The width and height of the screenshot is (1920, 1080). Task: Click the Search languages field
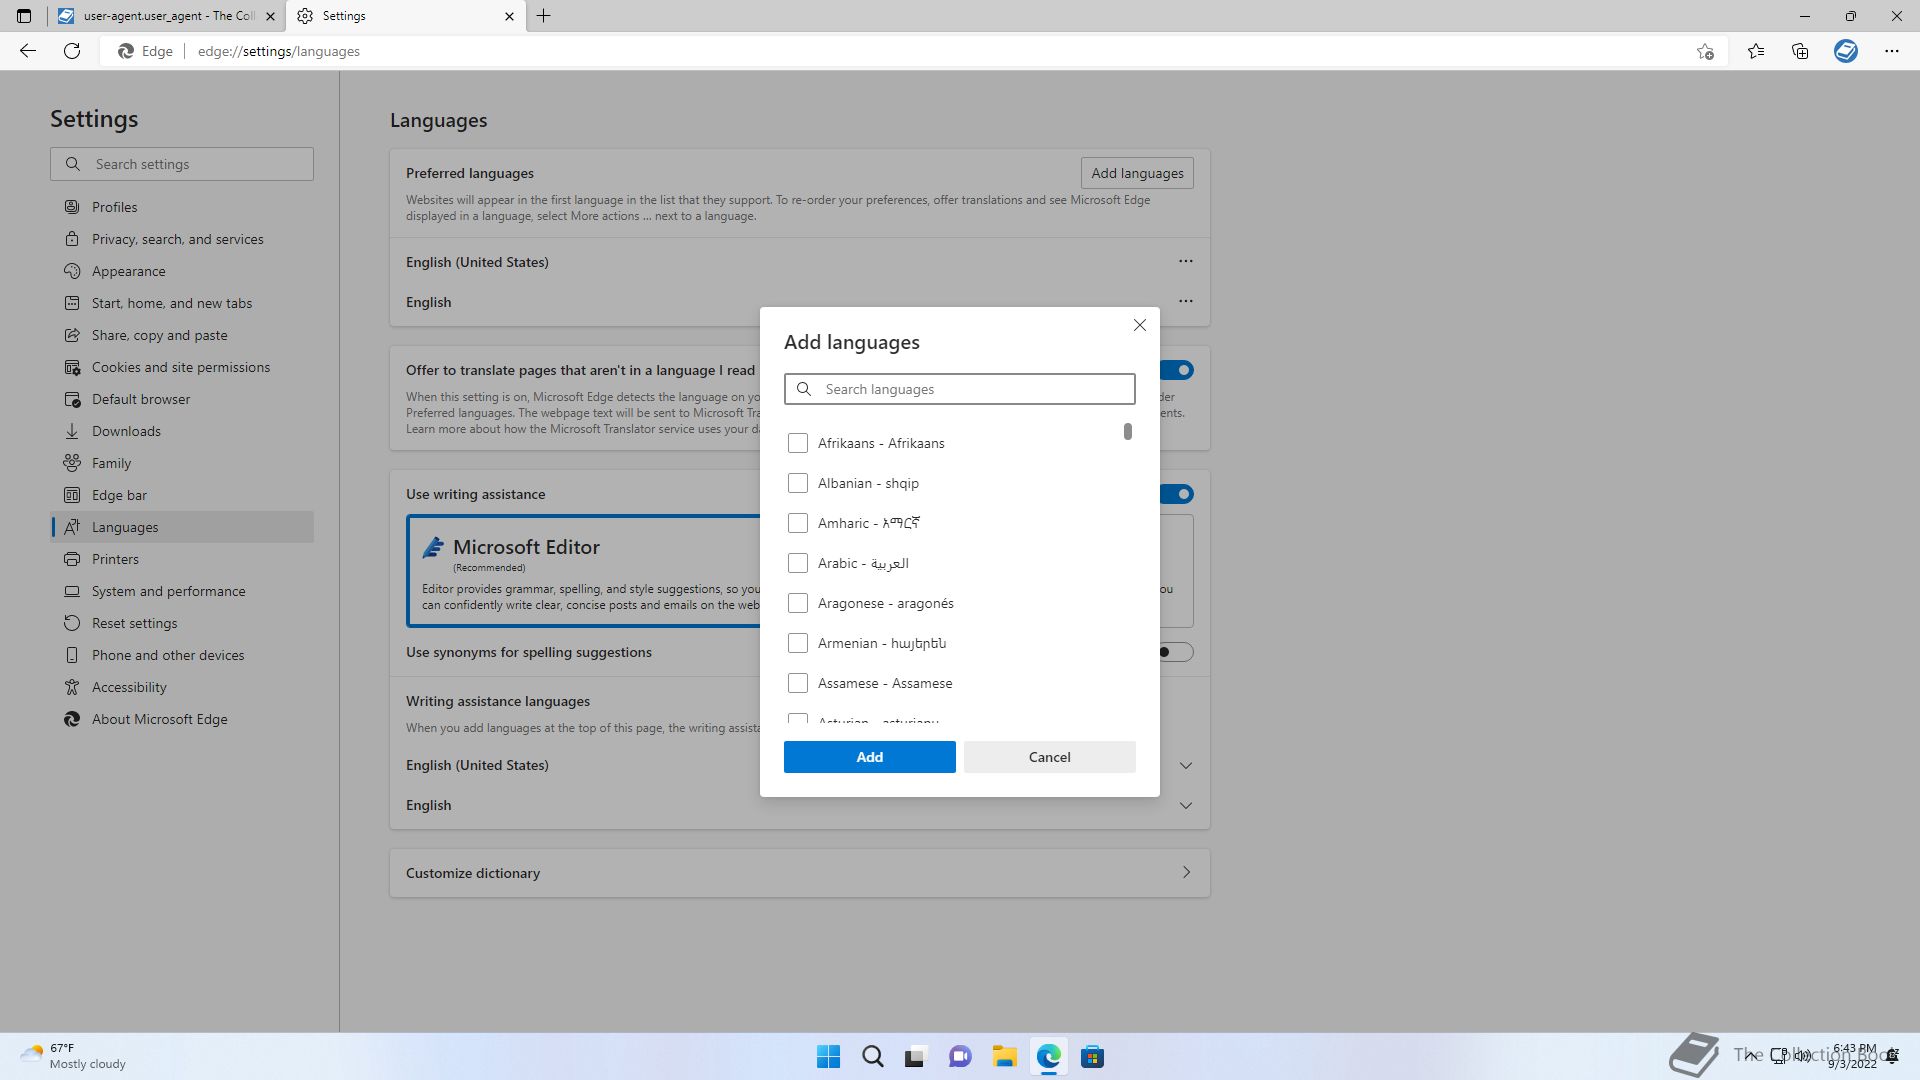960,389
